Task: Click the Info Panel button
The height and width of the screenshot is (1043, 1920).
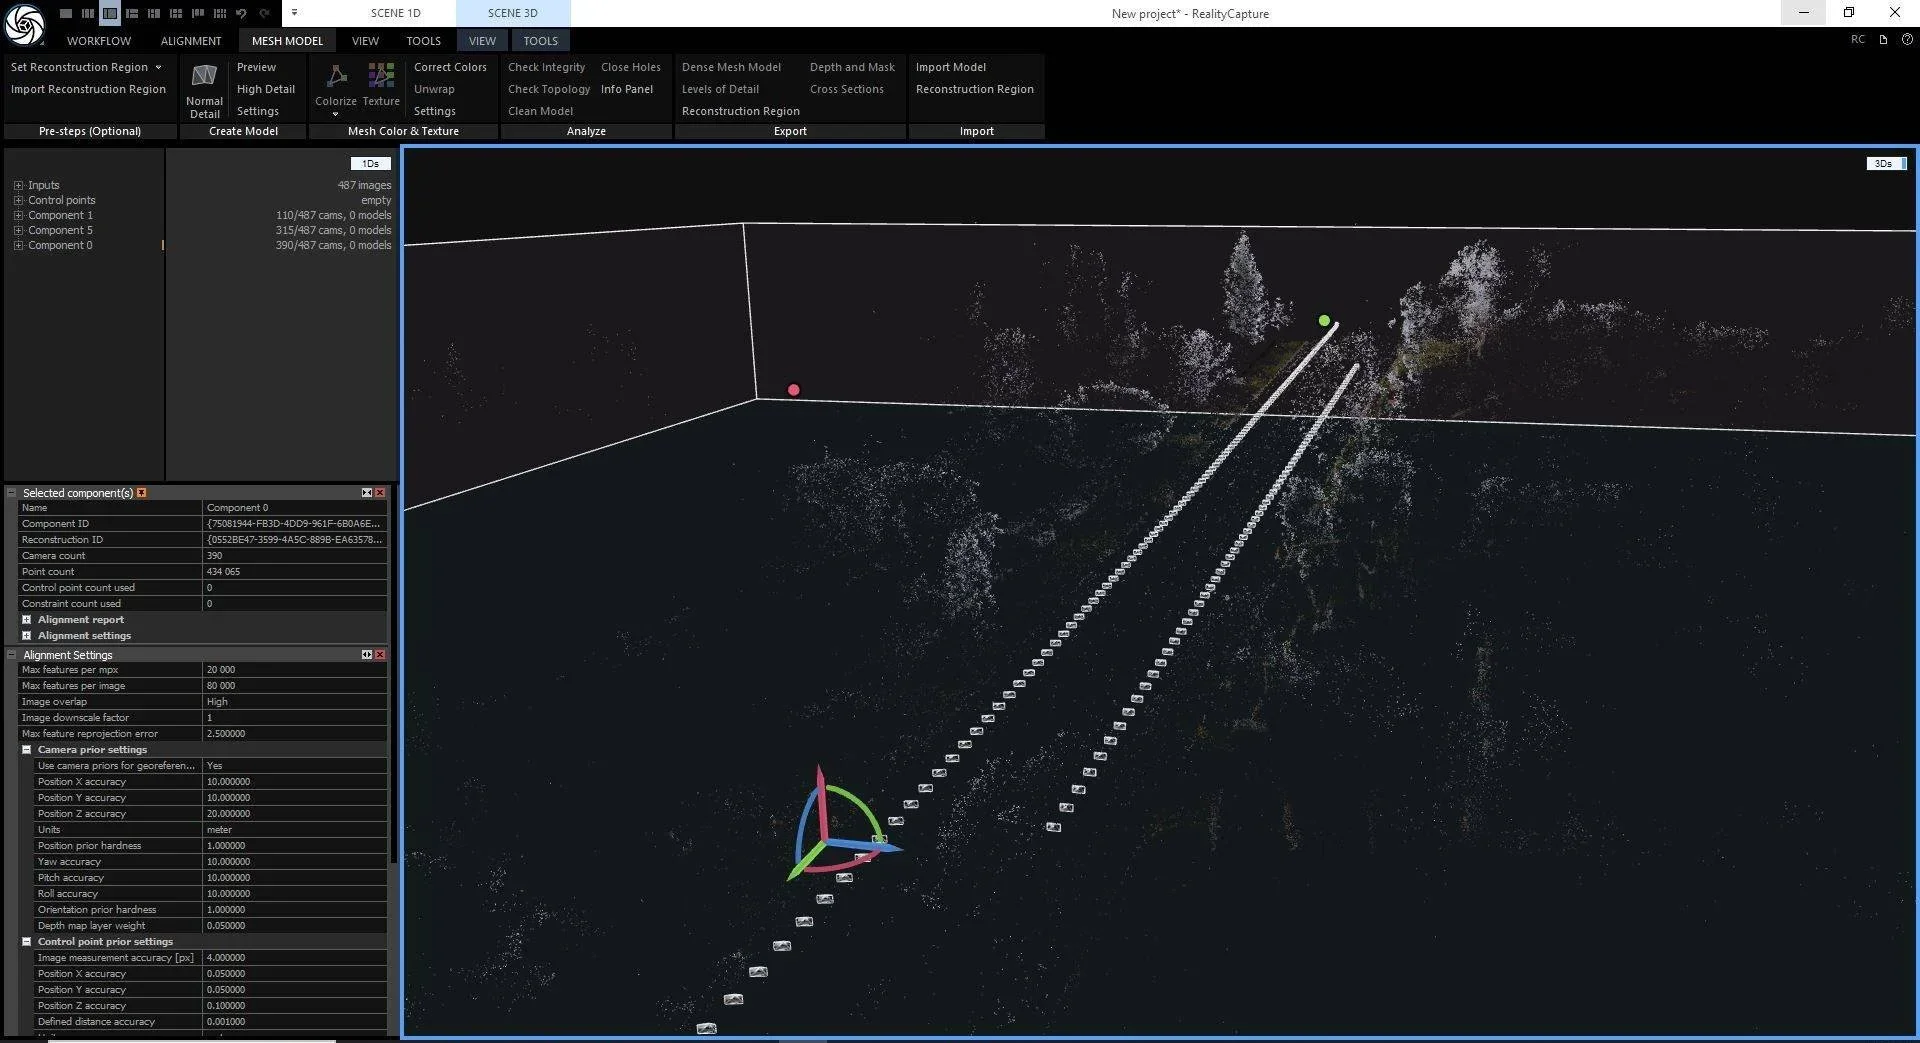Action: (x=627, y=89)
